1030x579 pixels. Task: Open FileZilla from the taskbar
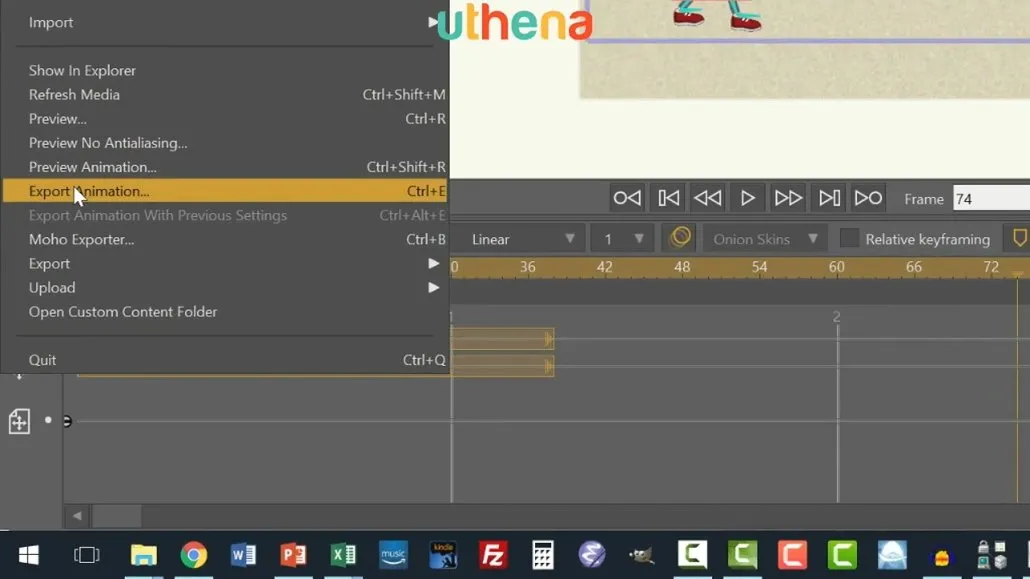tap(493, 556)
